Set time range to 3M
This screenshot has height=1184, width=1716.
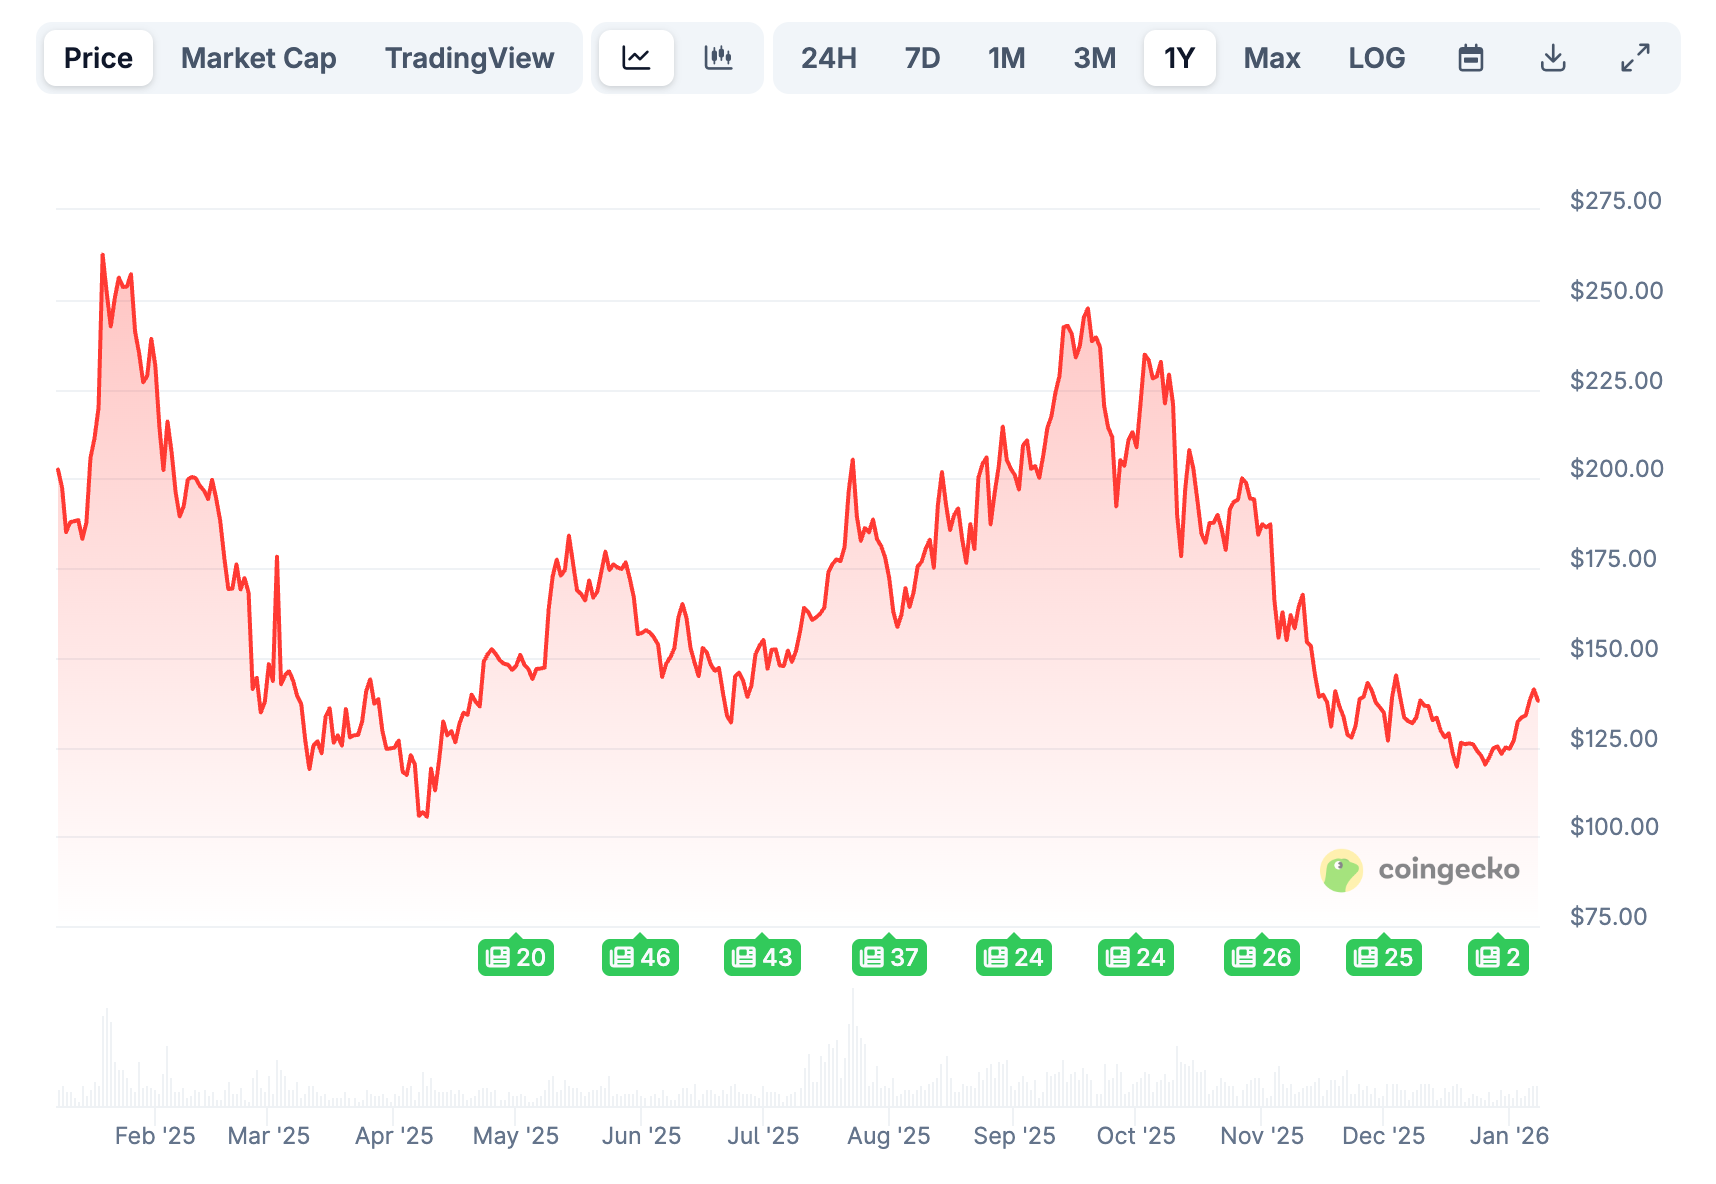1094,58
